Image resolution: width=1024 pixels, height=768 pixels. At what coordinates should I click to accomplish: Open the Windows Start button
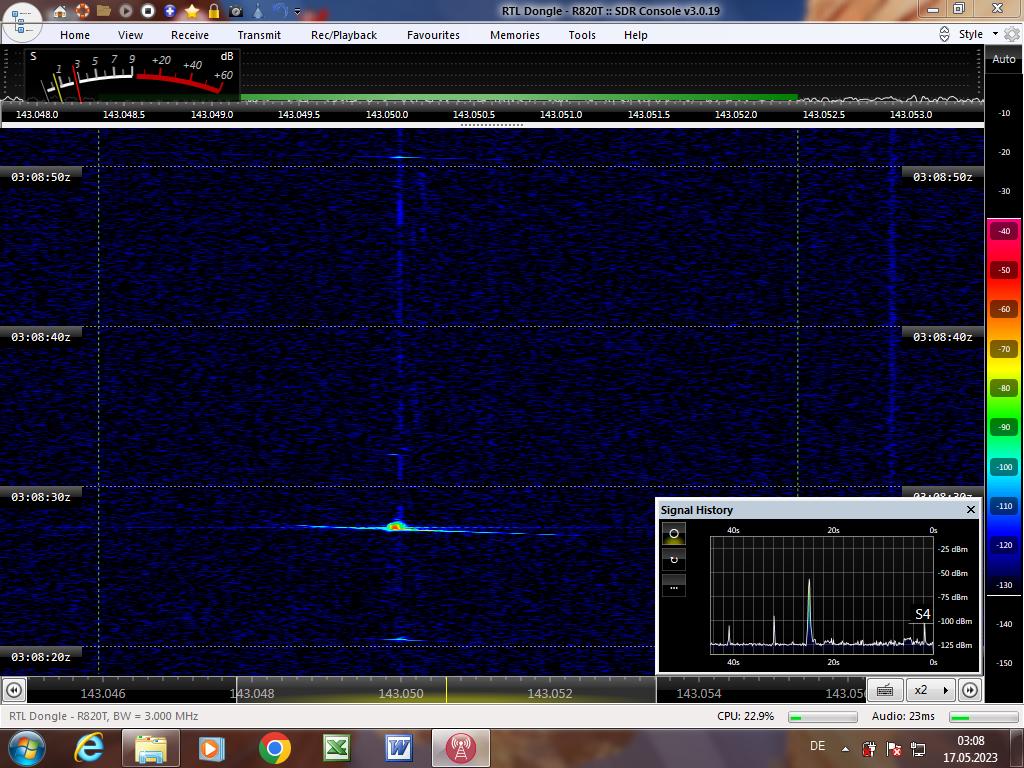pos(27,748)
